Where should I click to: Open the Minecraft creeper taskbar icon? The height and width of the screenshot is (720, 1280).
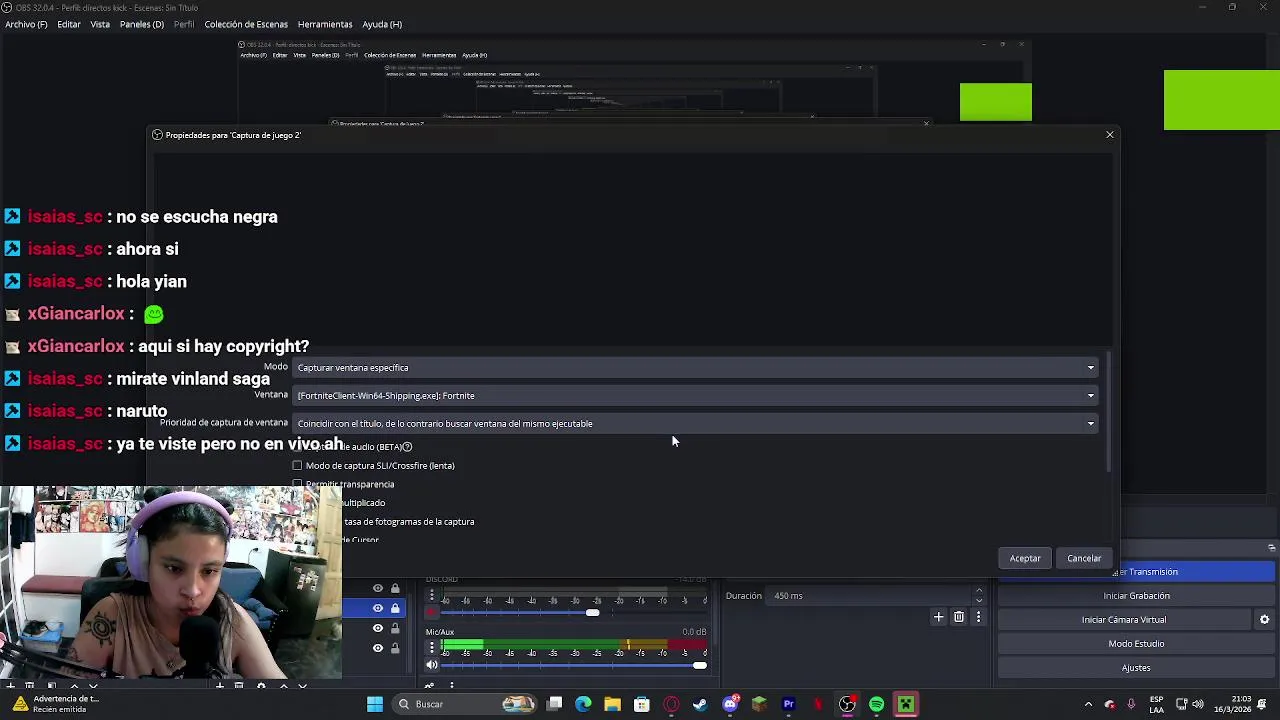click(905, 705)
